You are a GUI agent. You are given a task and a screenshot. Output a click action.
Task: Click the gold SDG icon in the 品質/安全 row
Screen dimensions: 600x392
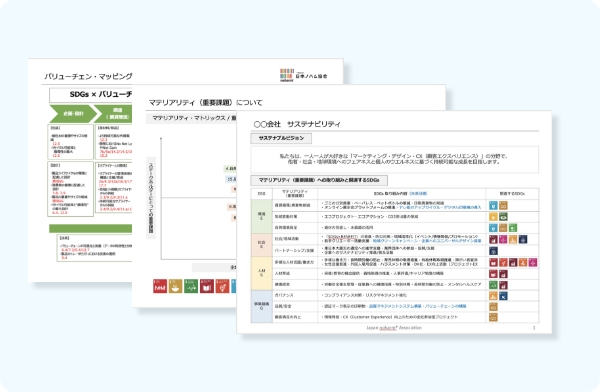click(493, 307)
